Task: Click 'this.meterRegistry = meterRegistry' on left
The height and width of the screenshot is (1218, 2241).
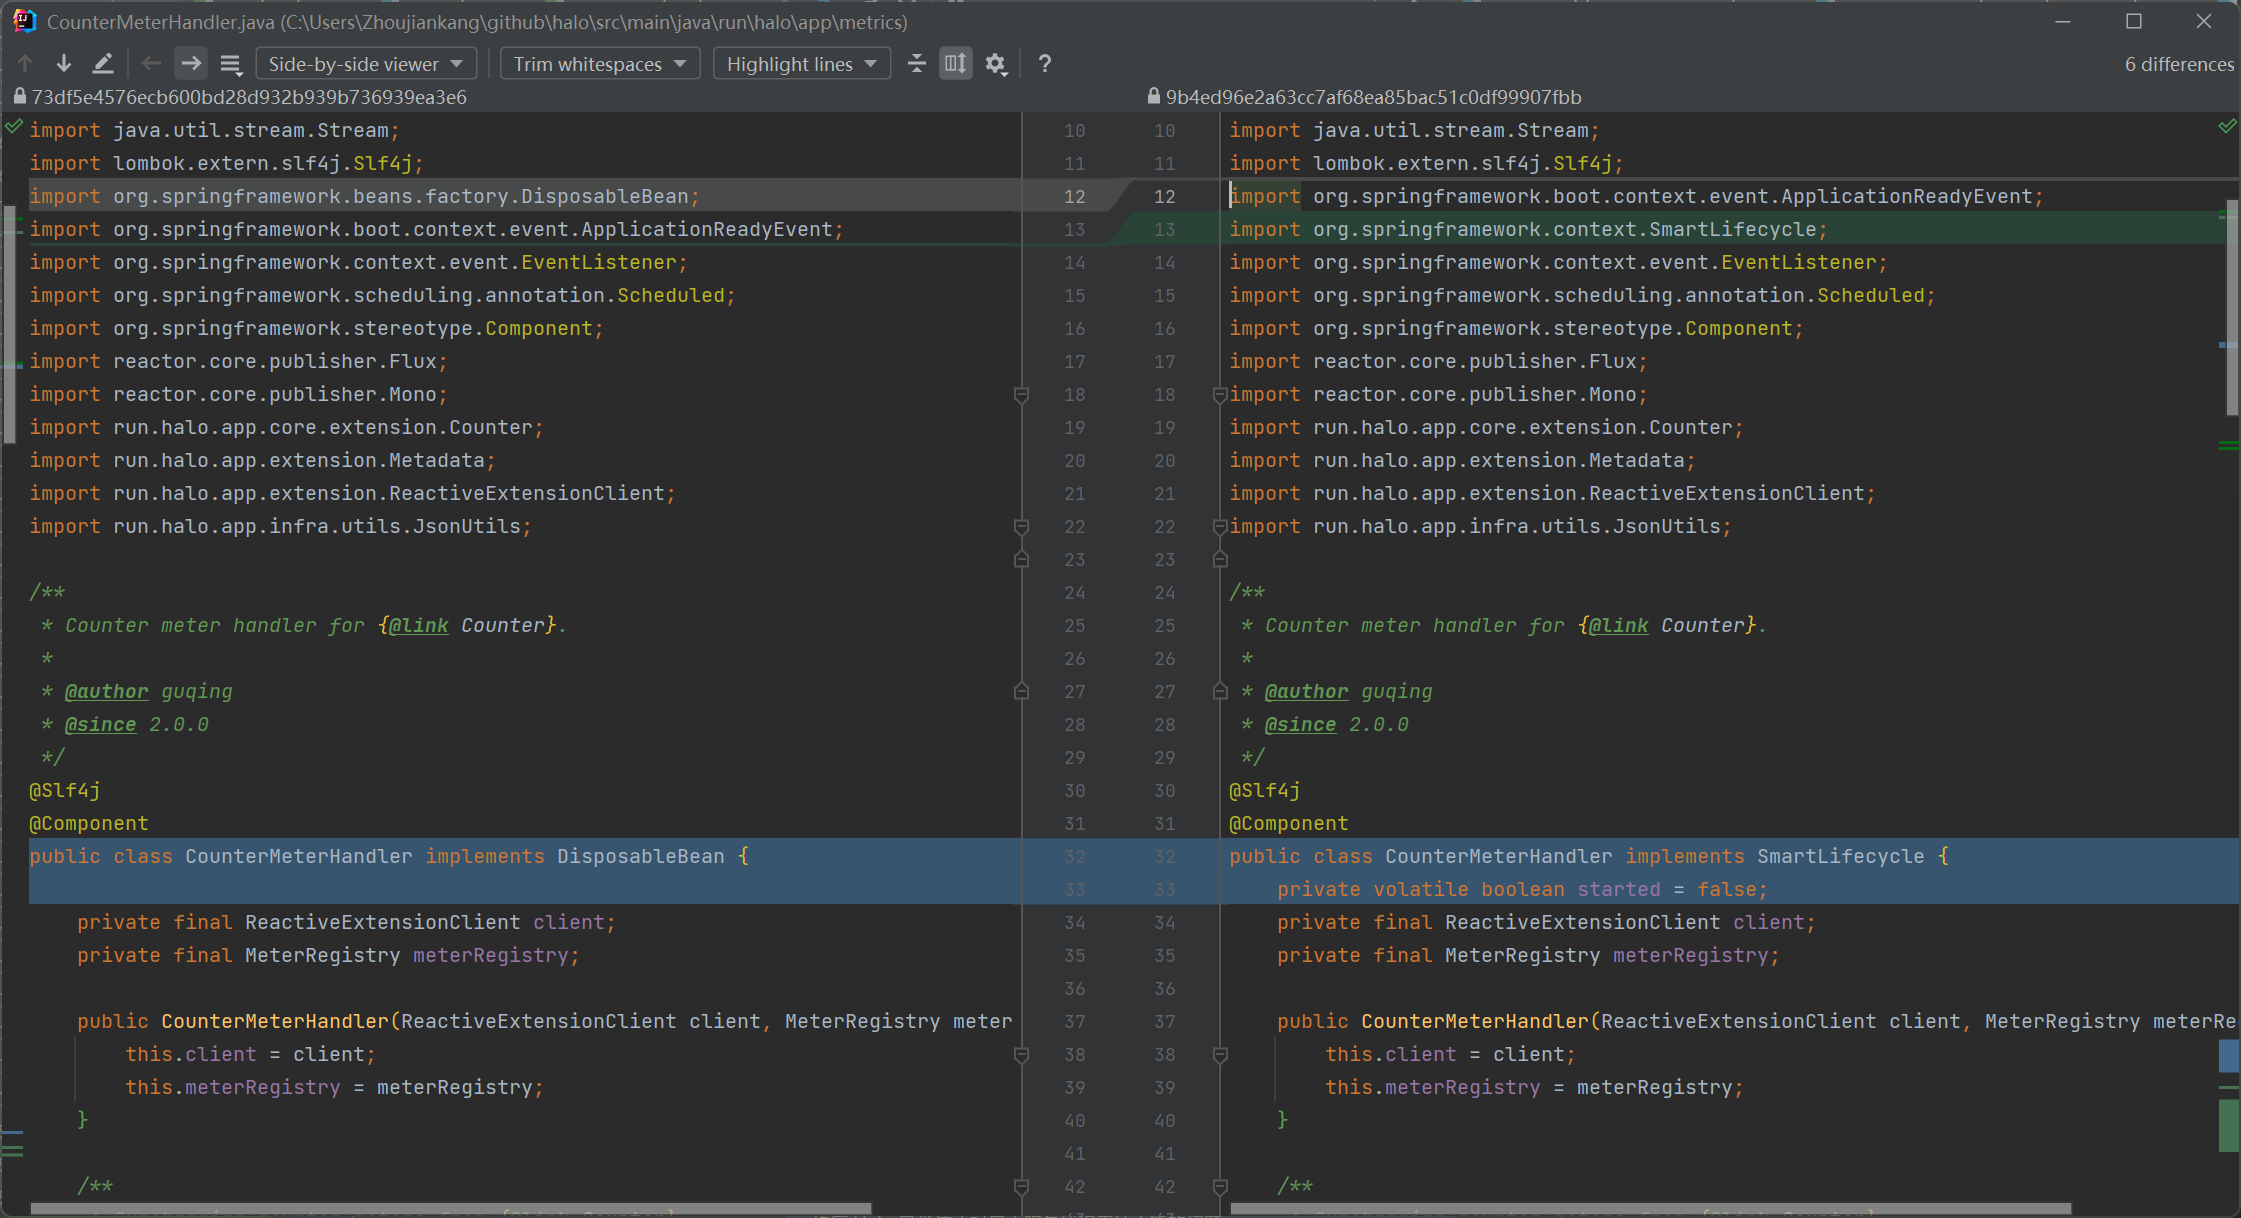Action: 334,1087
